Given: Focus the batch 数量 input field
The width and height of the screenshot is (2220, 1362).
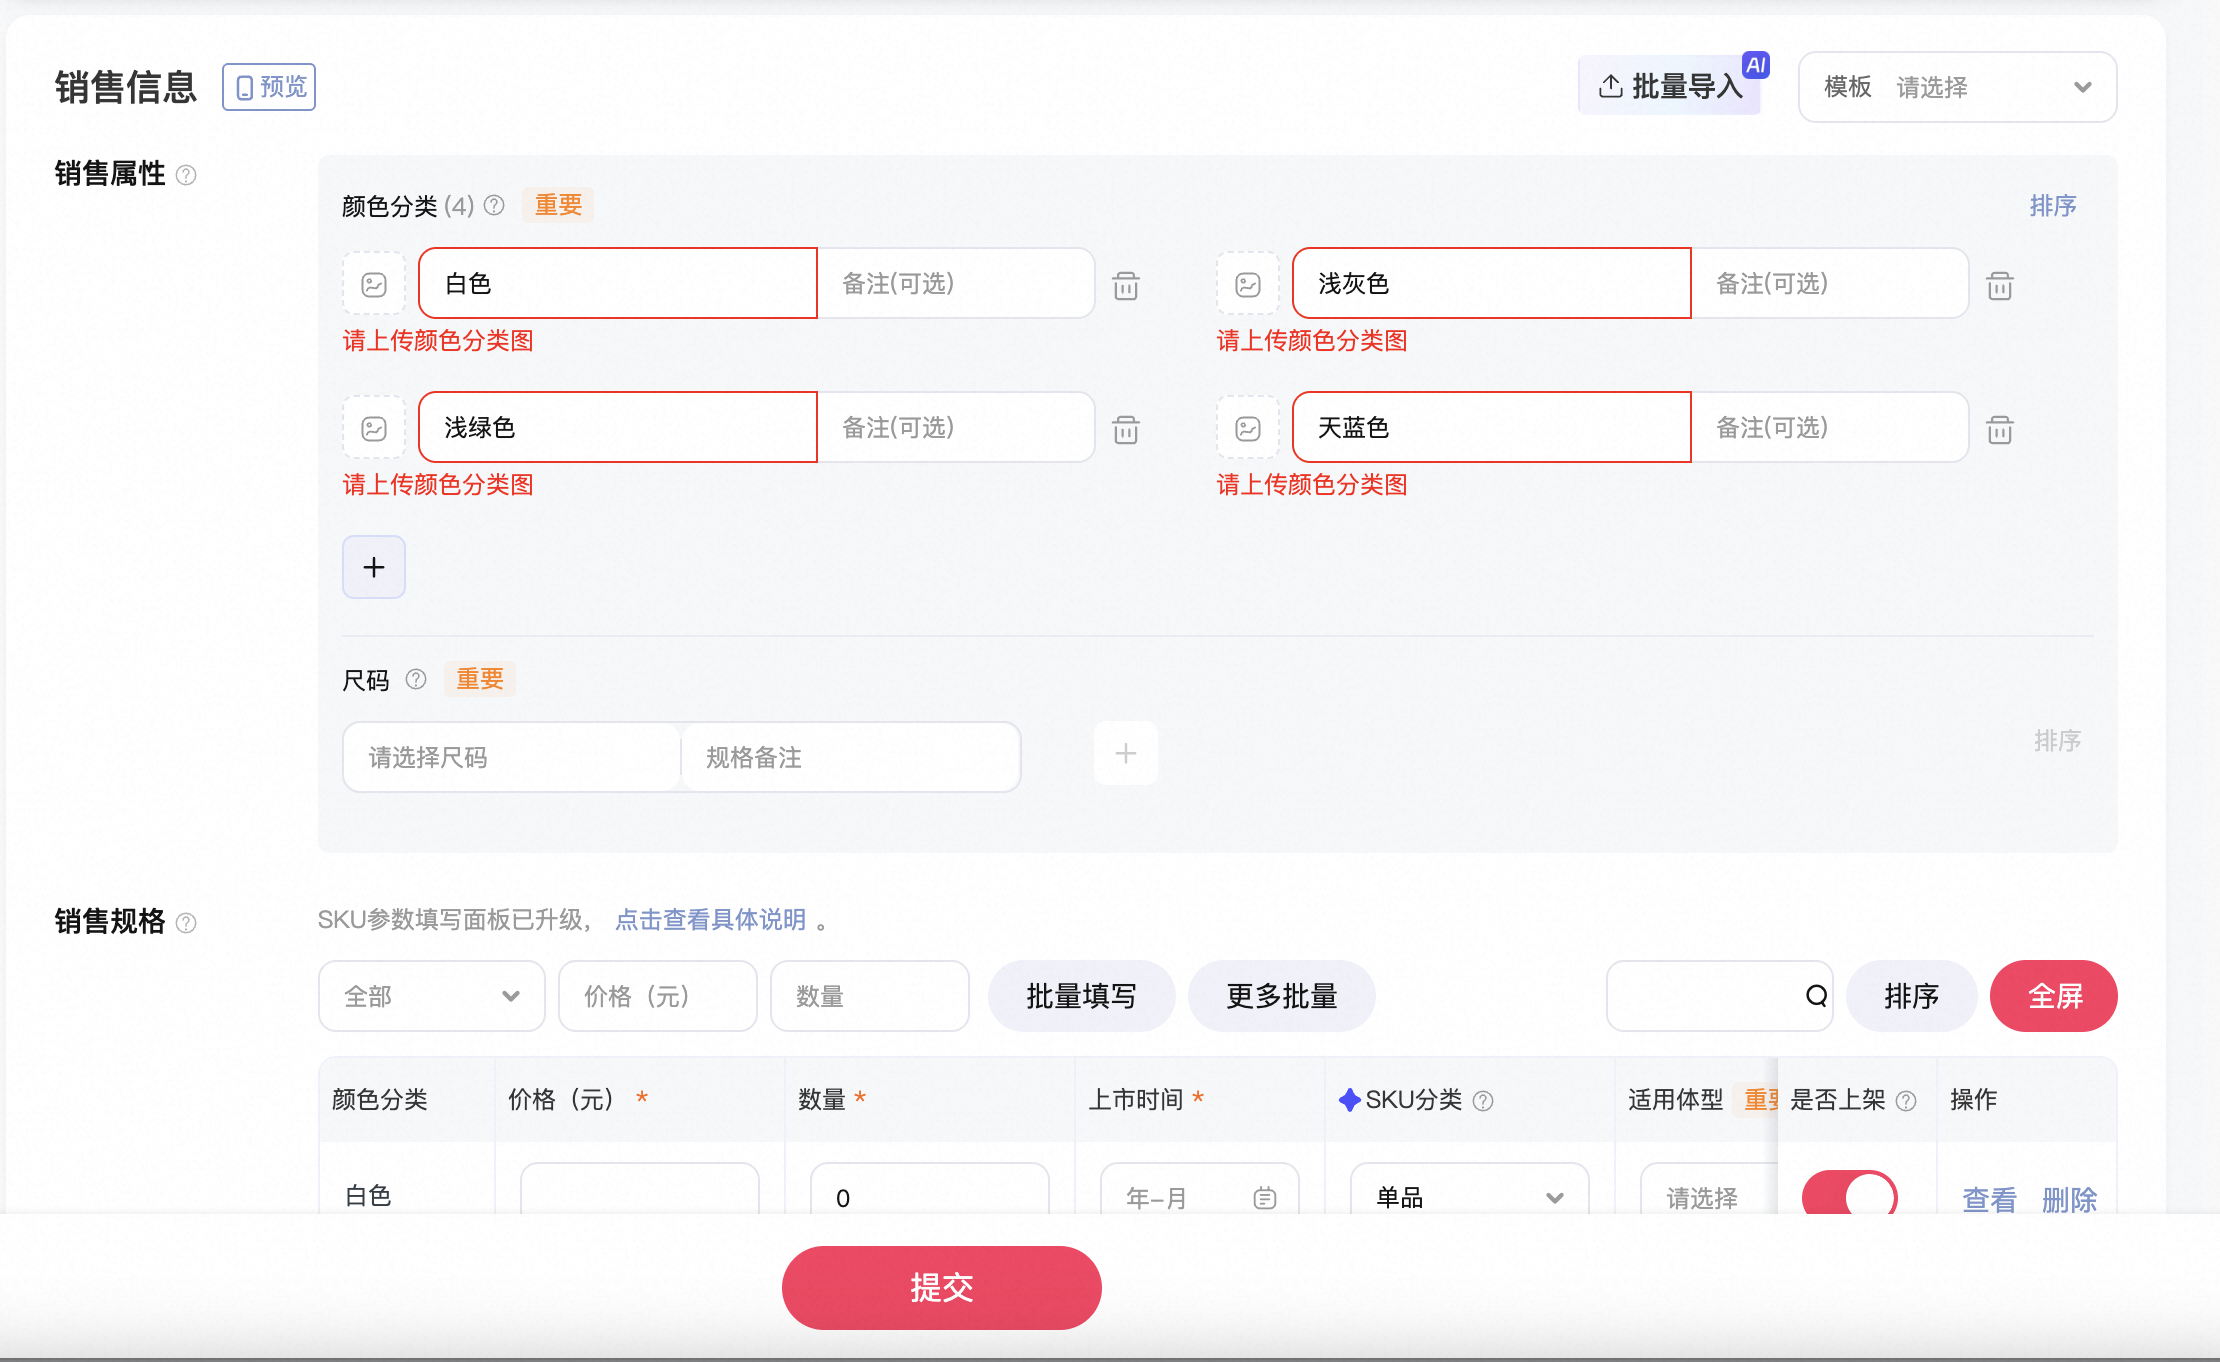Looking at the screenshot, I should click(x=870, y=996).
